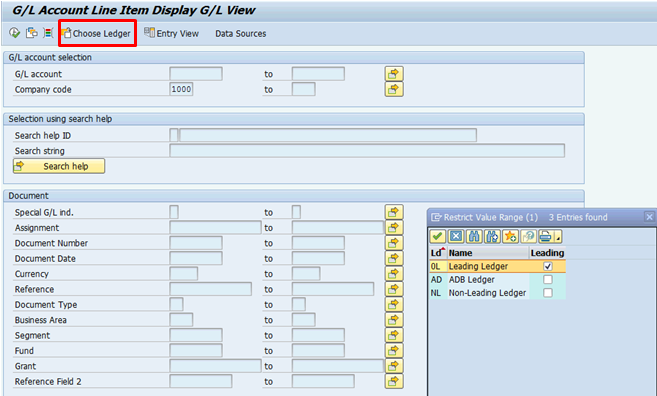Viewport: 657px width, 396px height.
Task: Click the Print icon in popup
Action: (546, 236)
